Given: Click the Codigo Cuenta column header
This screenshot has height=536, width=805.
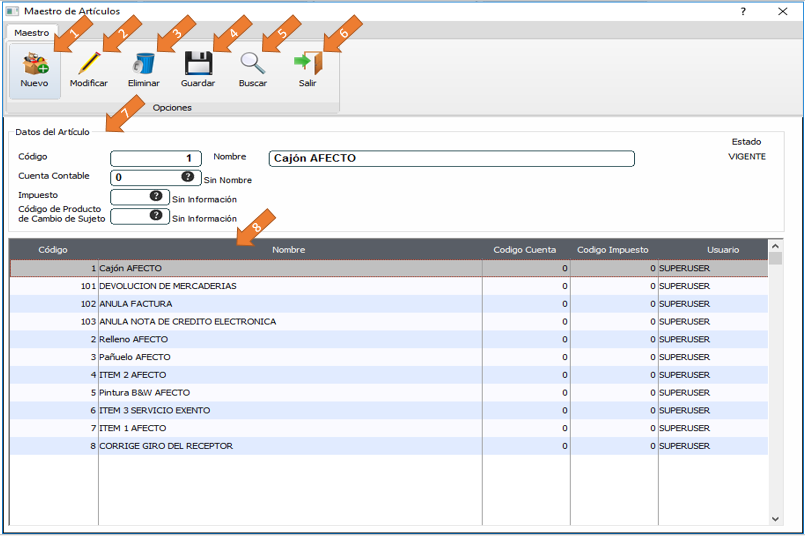Looking at the screenshot, I should tap(525, 250).
